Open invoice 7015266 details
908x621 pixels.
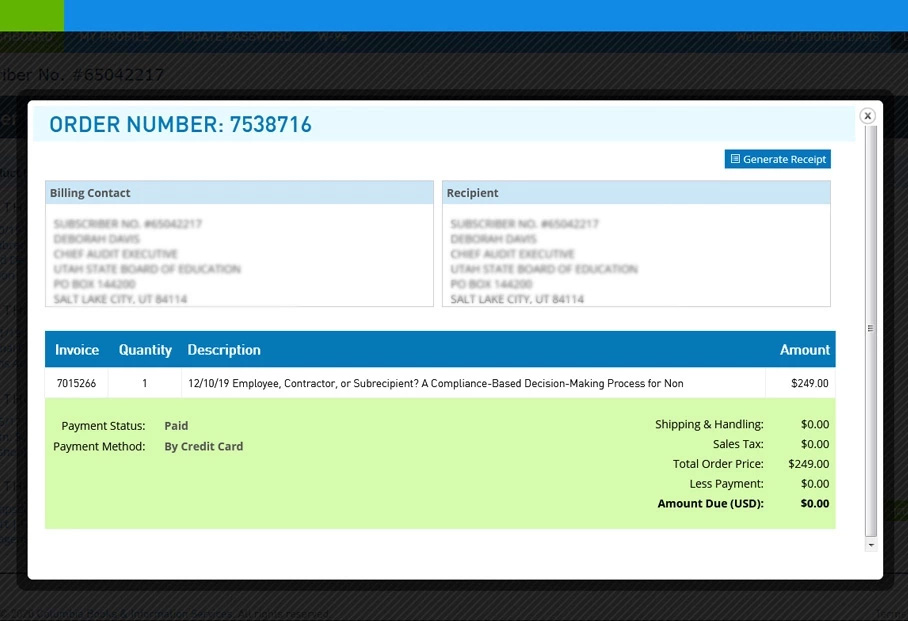tap(75, 382)
